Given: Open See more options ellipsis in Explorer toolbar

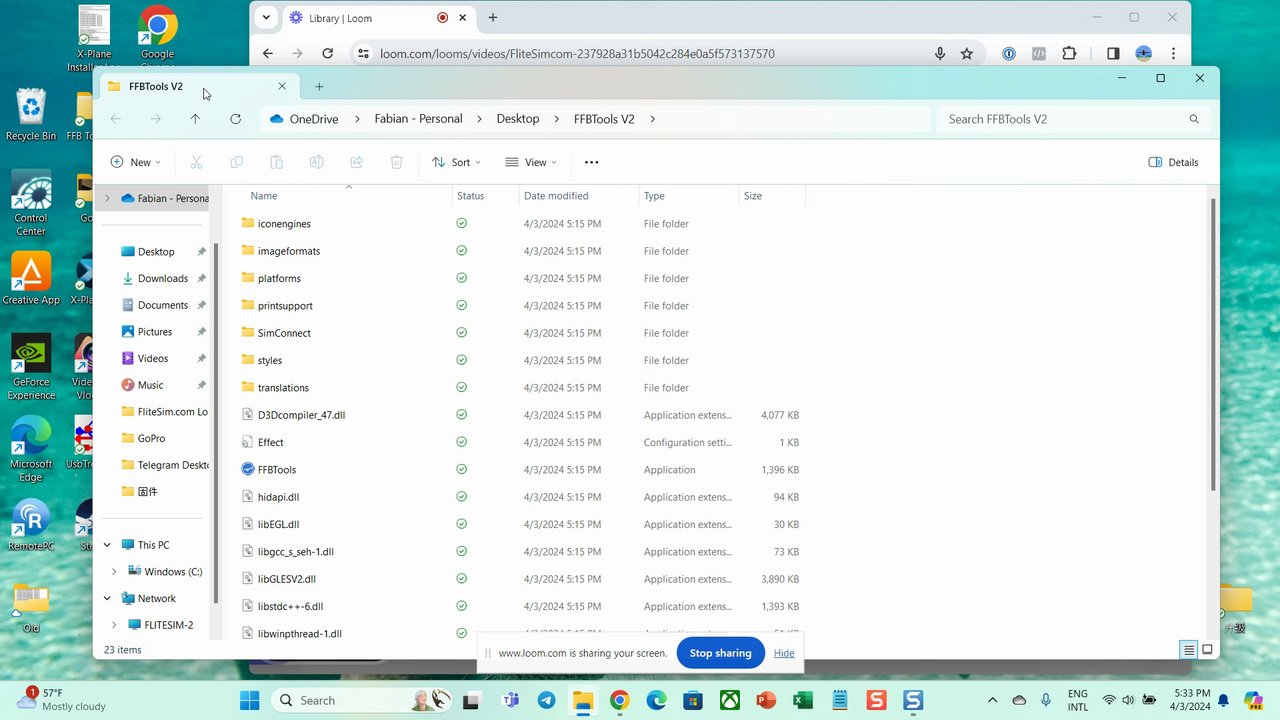Looking at the screenshot, I should coord(591,162).
